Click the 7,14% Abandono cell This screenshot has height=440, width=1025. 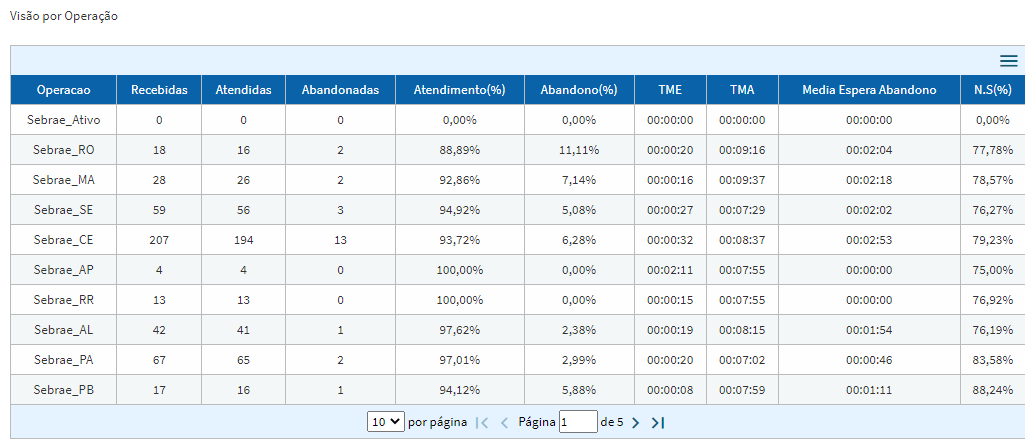(579, 180)
